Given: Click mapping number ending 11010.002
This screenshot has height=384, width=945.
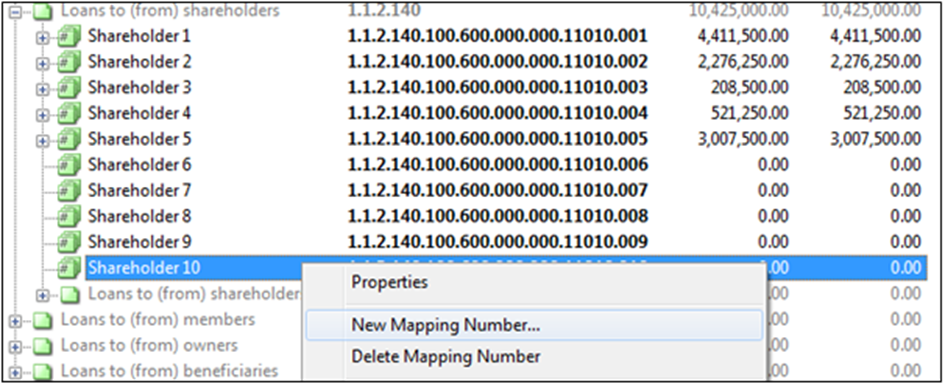Looking at the screenshot, I should (x=497, y=61).
